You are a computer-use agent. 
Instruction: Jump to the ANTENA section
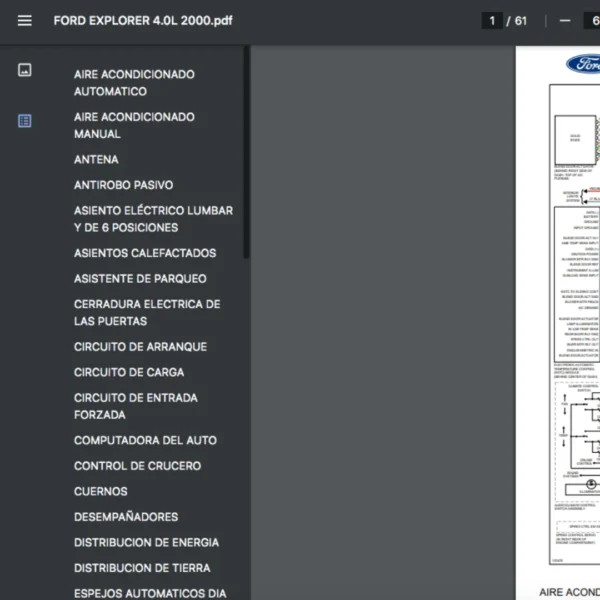click(x=96, y=160)
